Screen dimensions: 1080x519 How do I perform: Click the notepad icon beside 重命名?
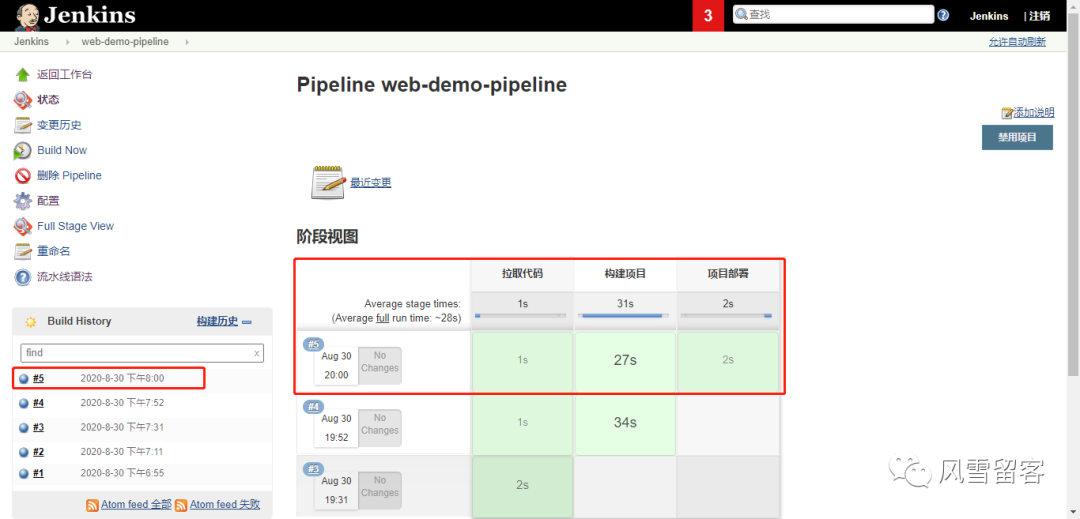click(x=23, y=251)
